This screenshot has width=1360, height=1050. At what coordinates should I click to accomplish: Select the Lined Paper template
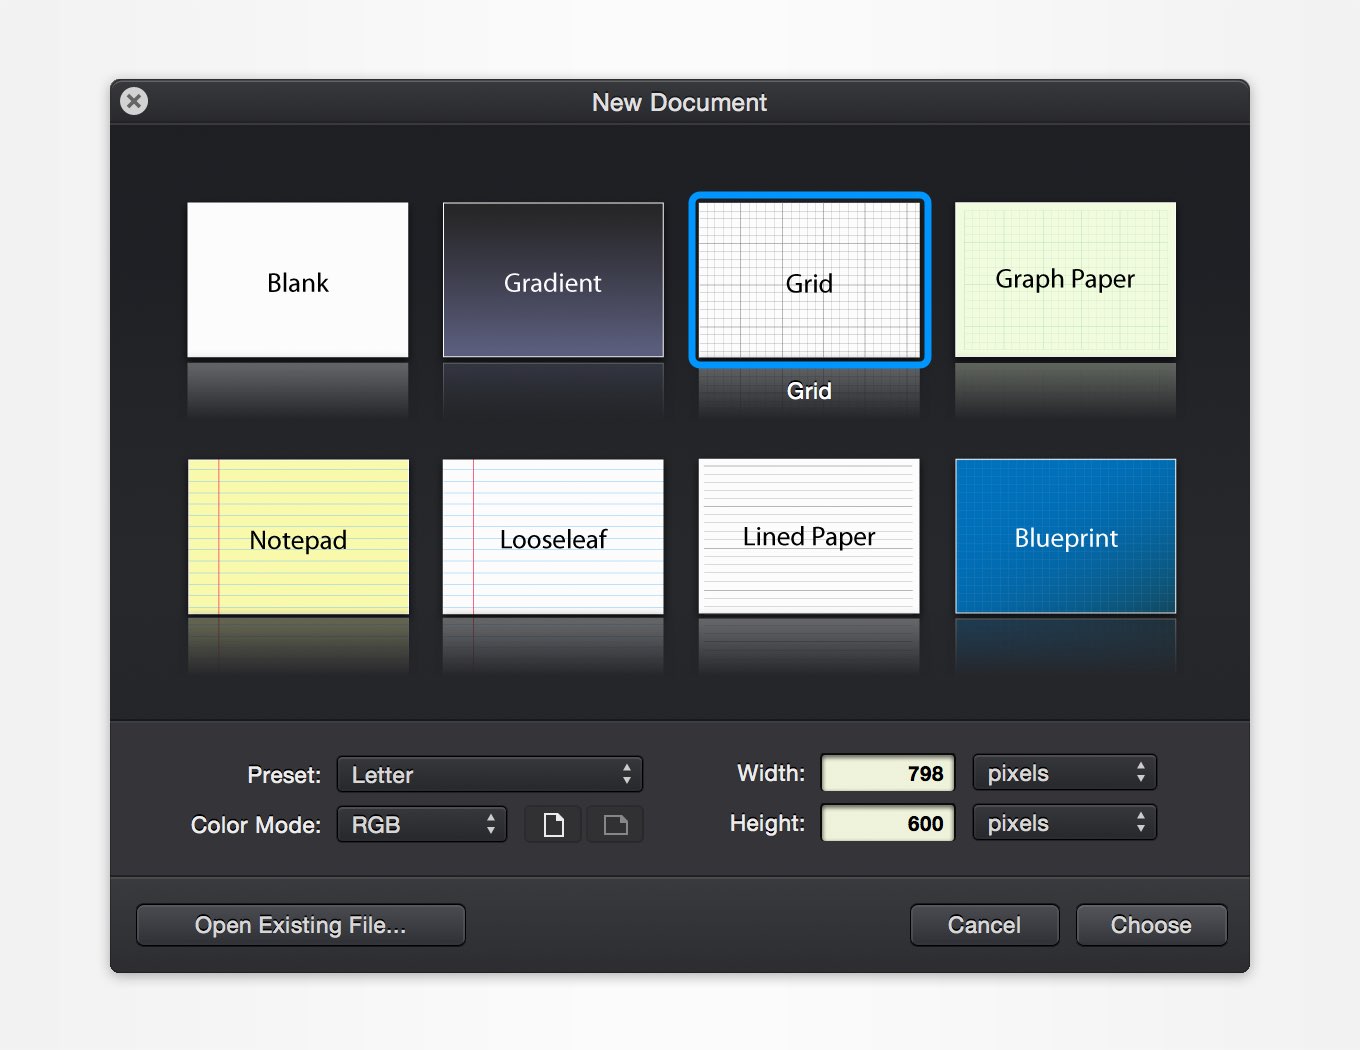809,537
